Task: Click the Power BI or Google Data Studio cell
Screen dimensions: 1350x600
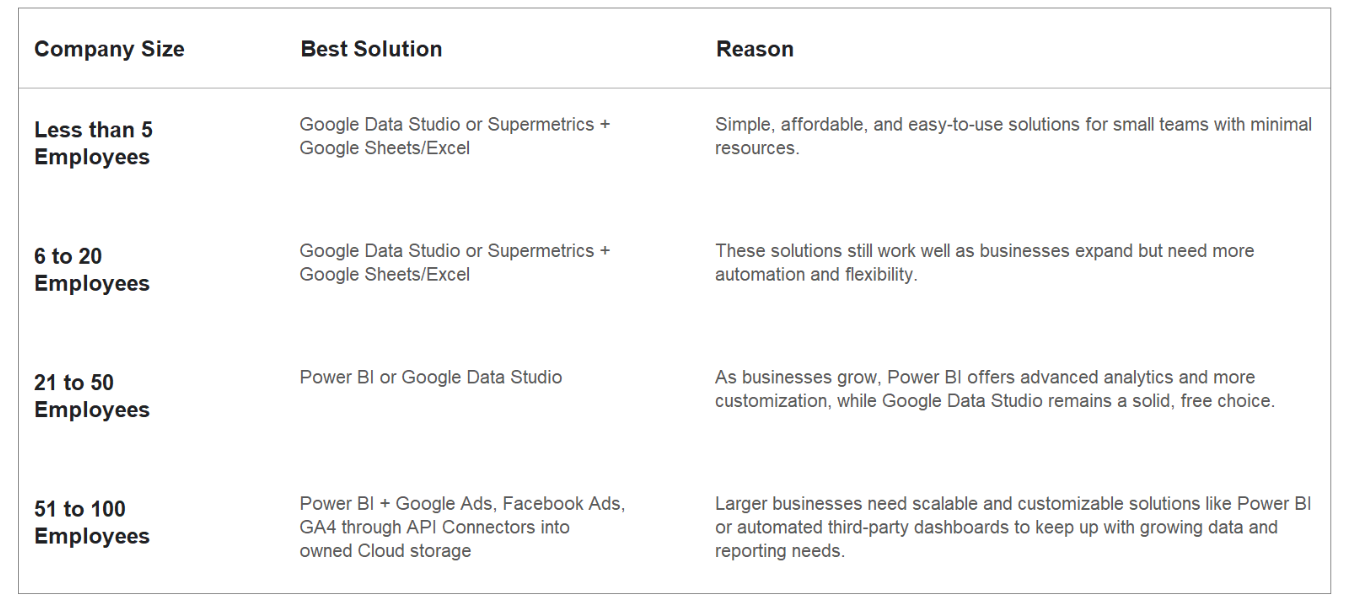Action: [431, 377]
